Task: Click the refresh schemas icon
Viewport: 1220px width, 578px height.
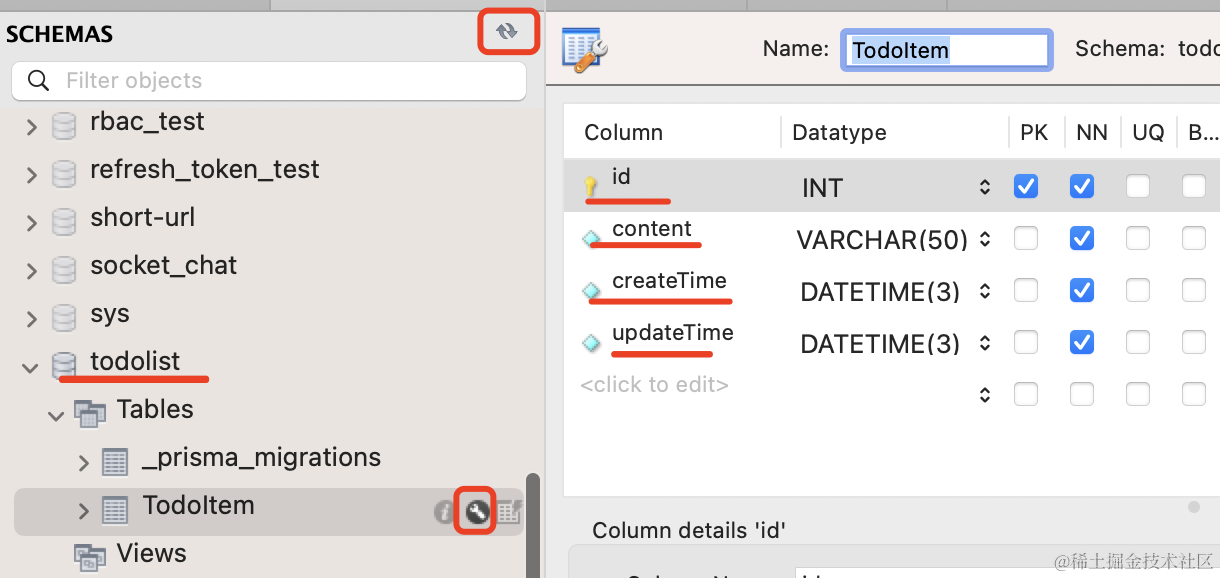Action: click(x=507, y=32)
